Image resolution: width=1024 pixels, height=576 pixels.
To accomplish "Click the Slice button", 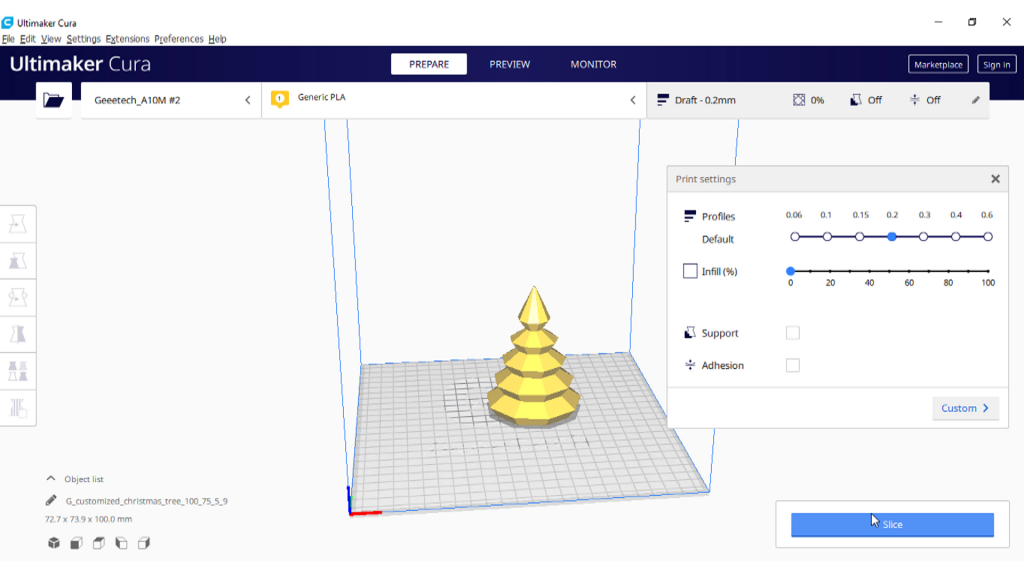I will tap(892, 524).
